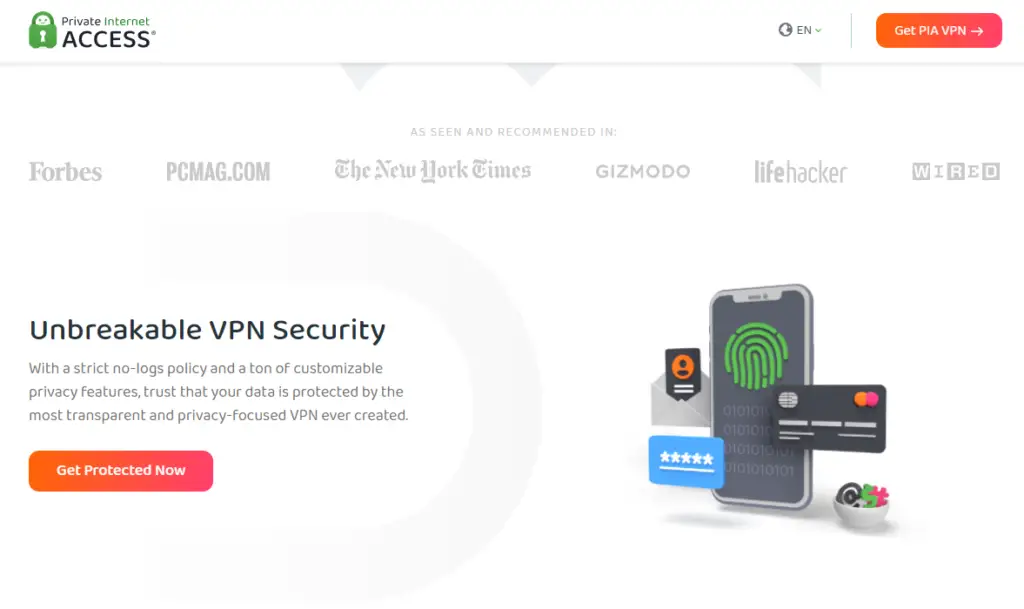The image size is (1024, 609).
Task: Click the blue password stars card
Action: pos(686,461)
